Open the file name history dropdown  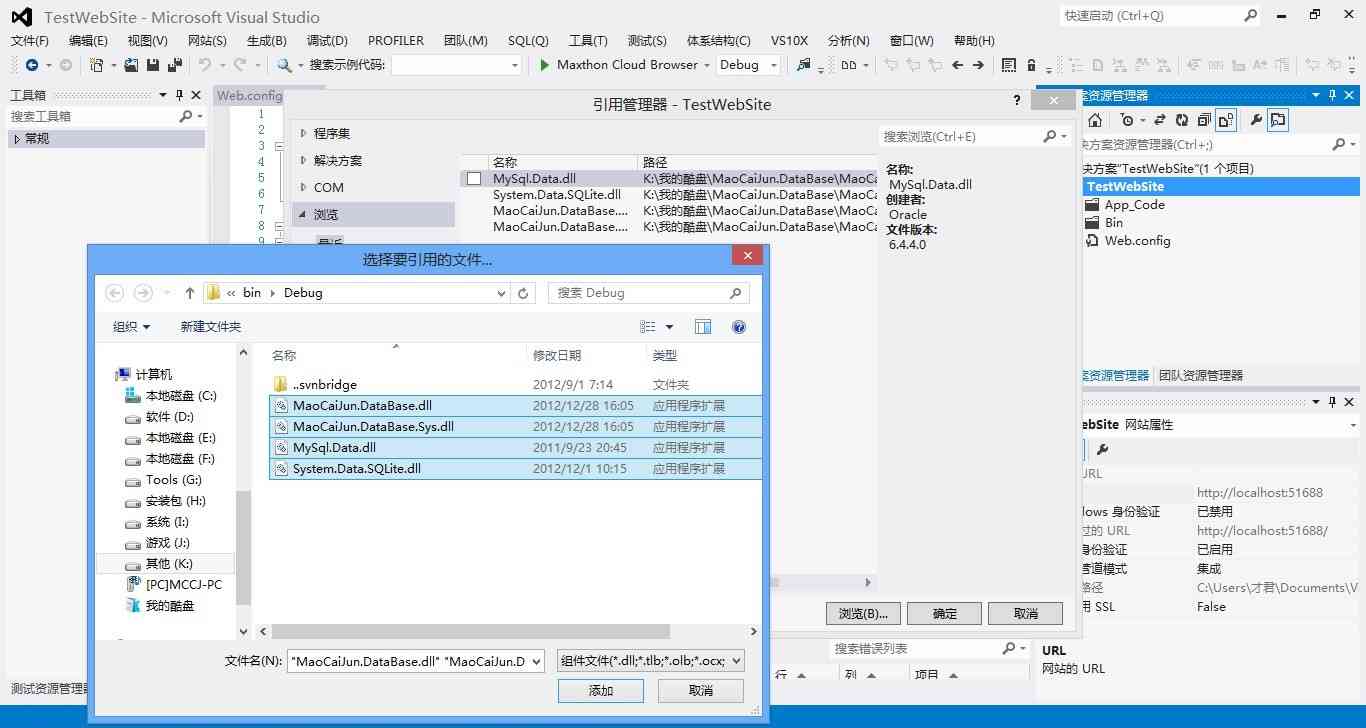click(x=535, y=662)
